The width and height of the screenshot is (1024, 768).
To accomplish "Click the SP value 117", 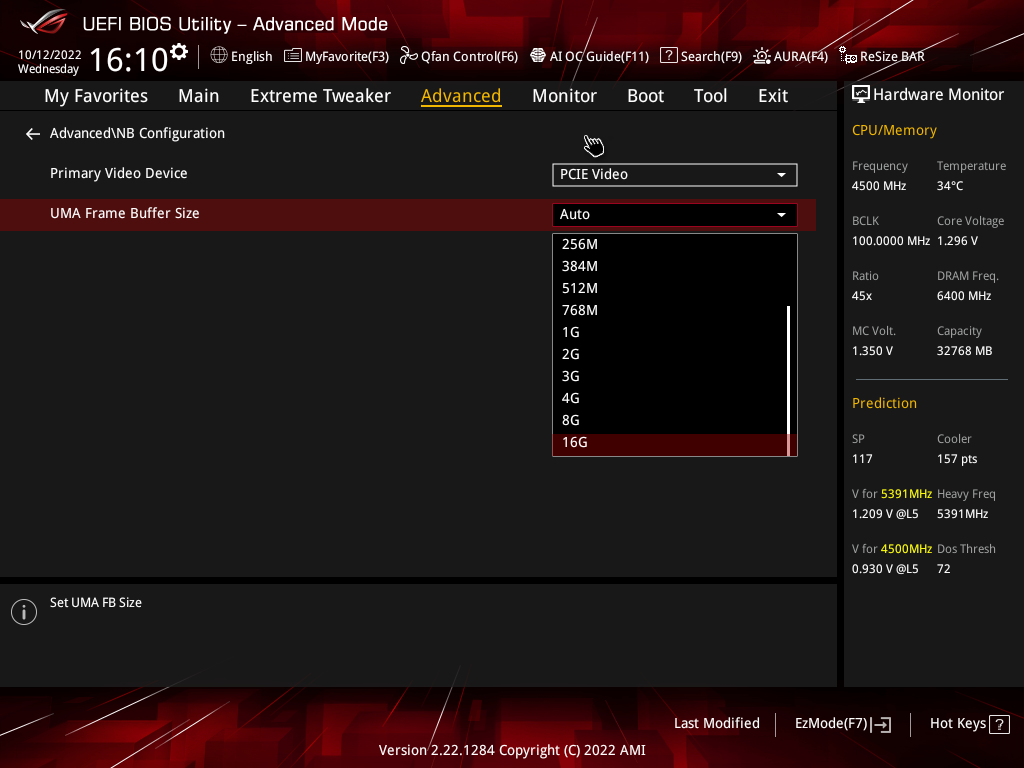I will point(862,458).
